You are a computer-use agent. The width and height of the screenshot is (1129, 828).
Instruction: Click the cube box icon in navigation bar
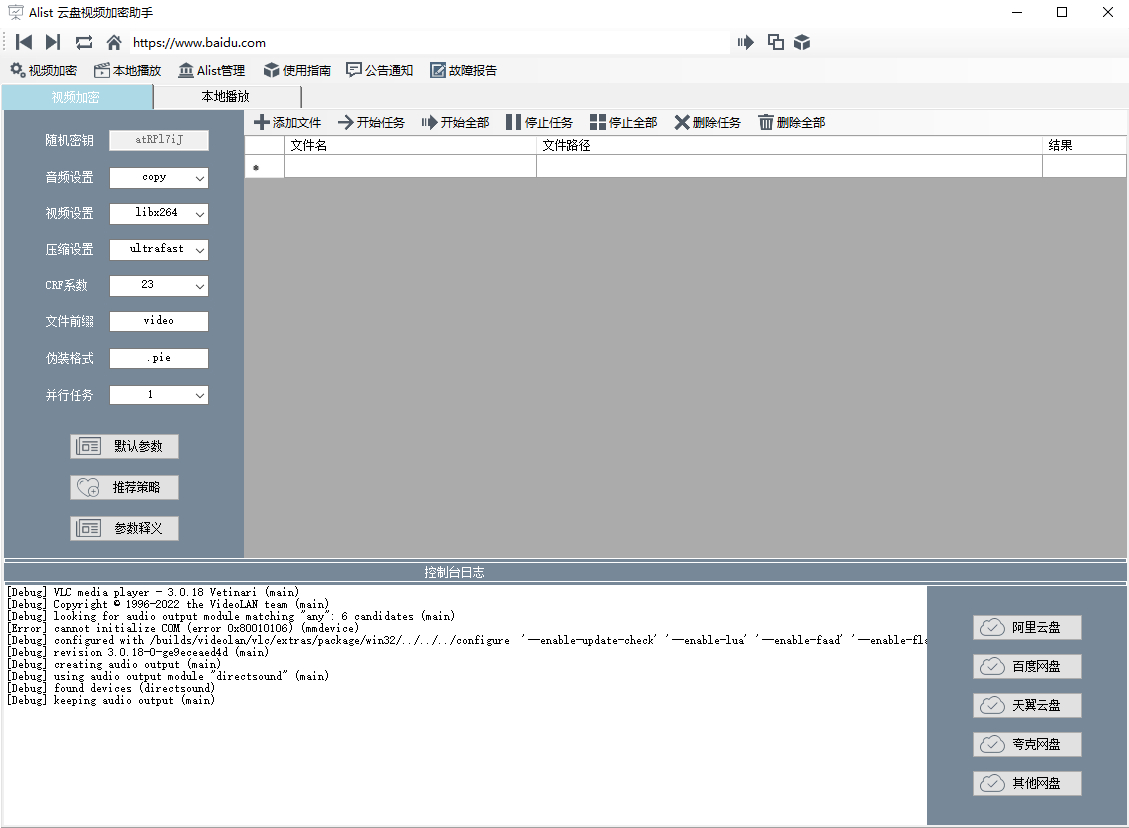point(802,42)
